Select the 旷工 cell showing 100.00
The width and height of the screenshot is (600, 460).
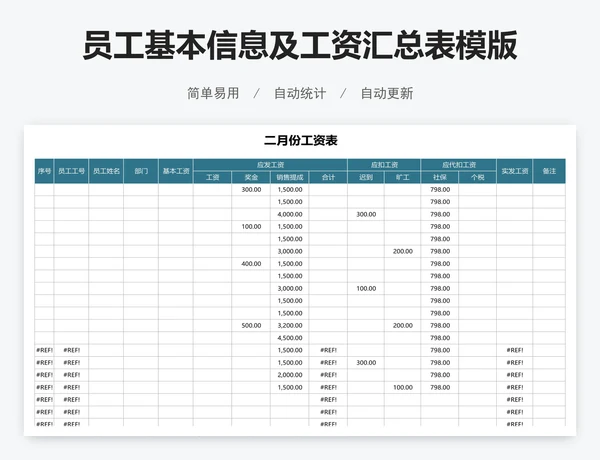pos(403,387)
